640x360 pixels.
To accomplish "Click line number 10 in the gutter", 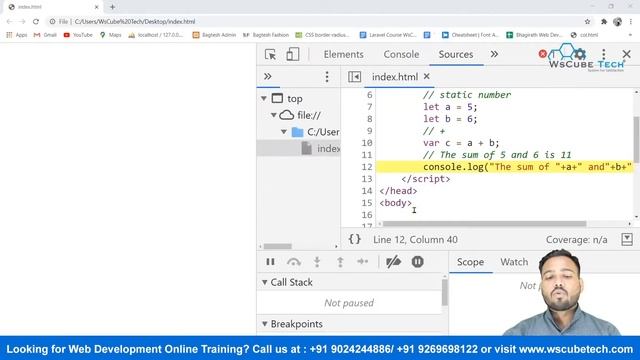I will [x=367, y=143].
